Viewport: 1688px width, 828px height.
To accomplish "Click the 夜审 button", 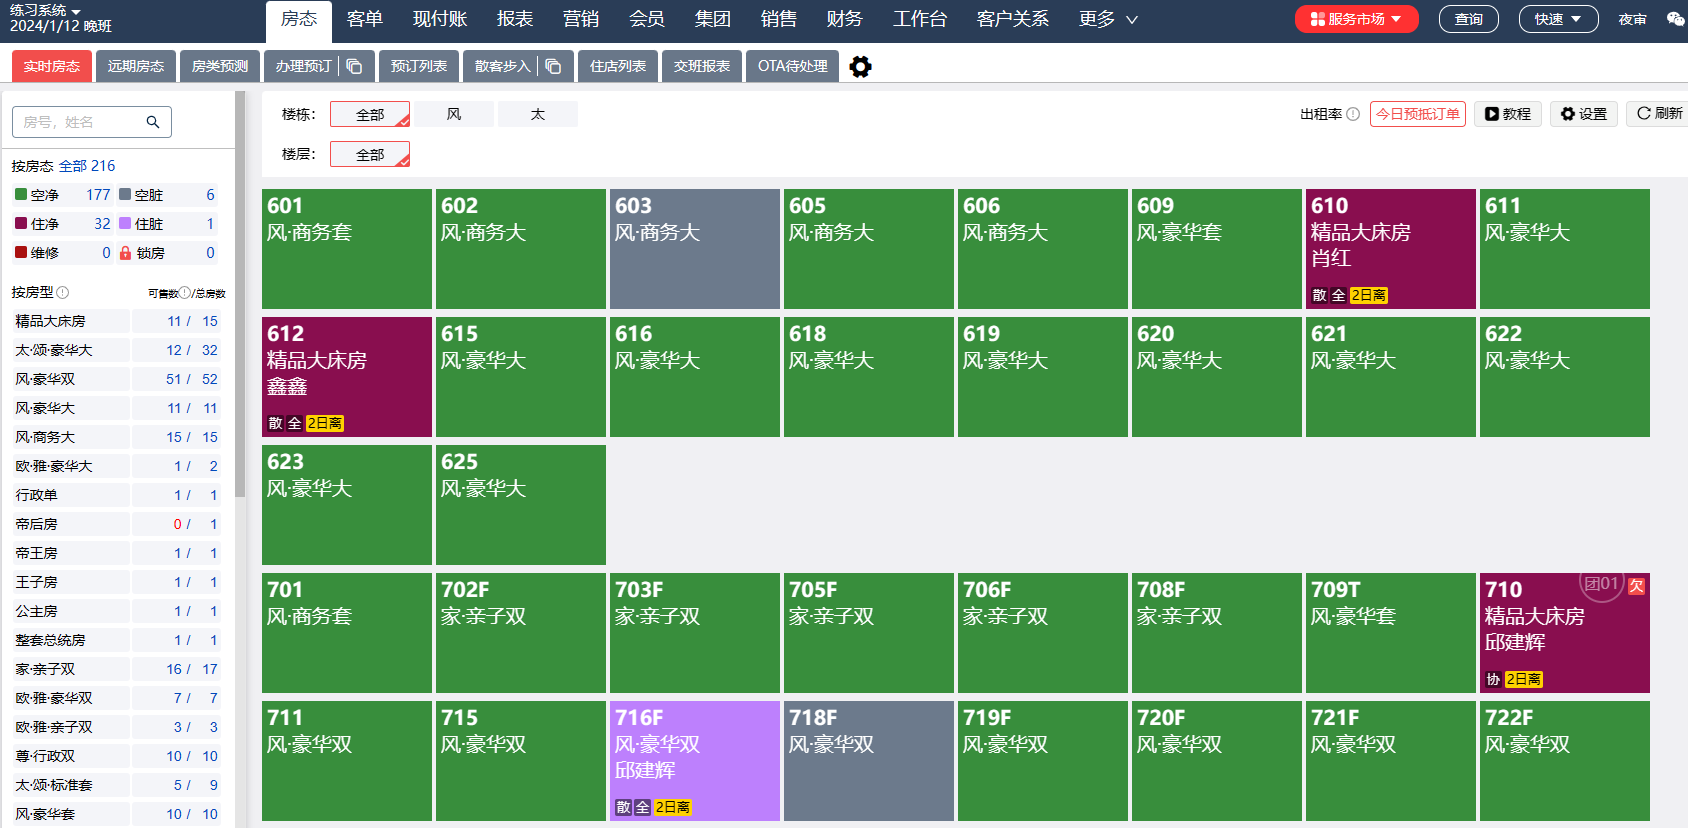I will [1633, 19].
